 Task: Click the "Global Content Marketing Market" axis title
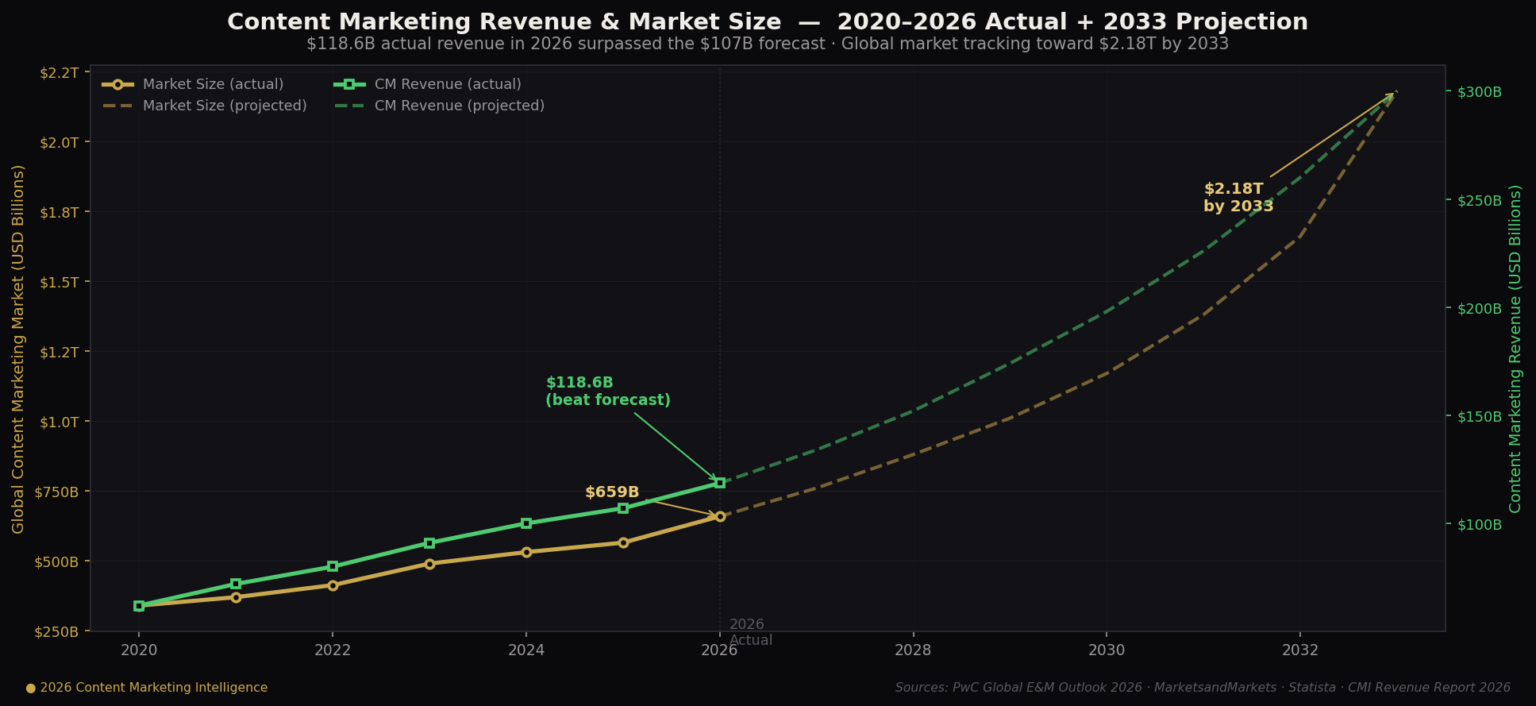18,349
